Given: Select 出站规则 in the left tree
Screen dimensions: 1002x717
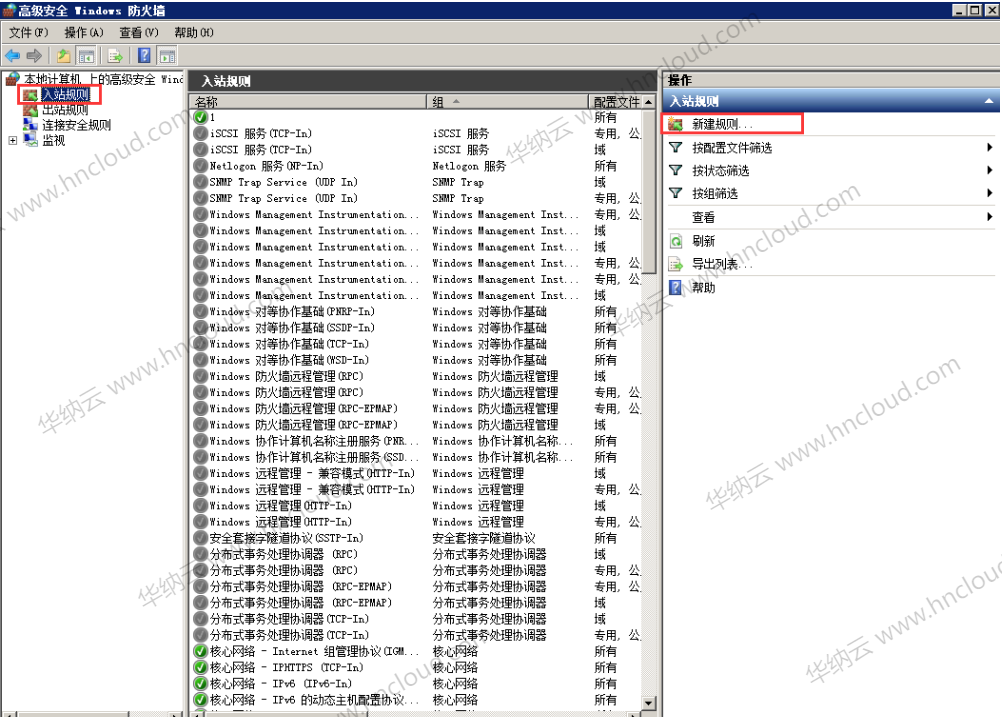Looking at the screenshot, I should click(x=65, y=110).
